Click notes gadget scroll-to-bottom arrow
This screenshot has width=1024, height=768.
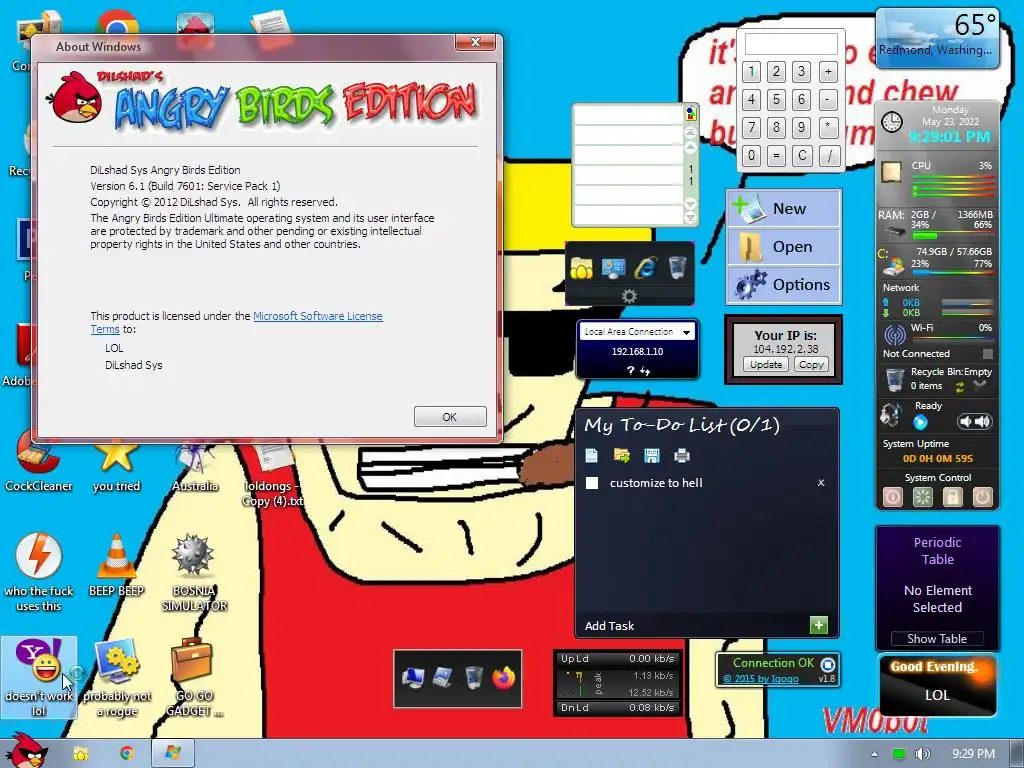tap(690, 218)
